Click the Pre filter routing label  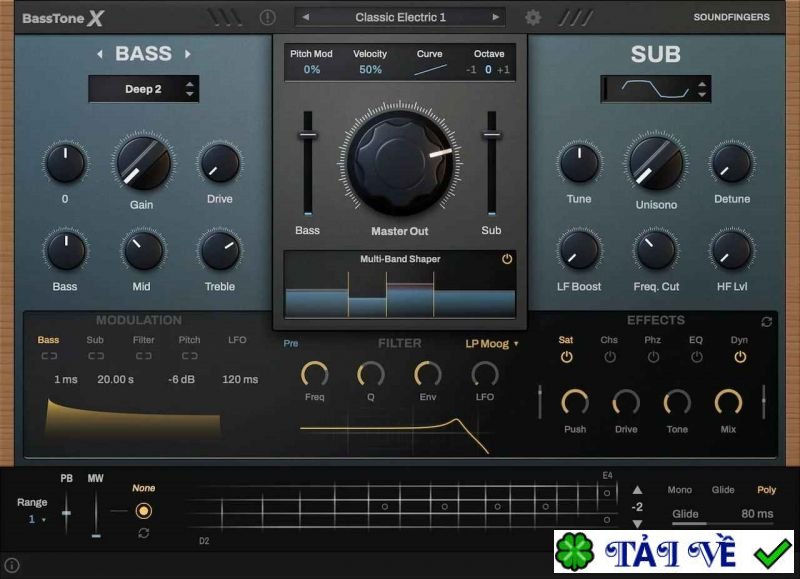(290, 344)
